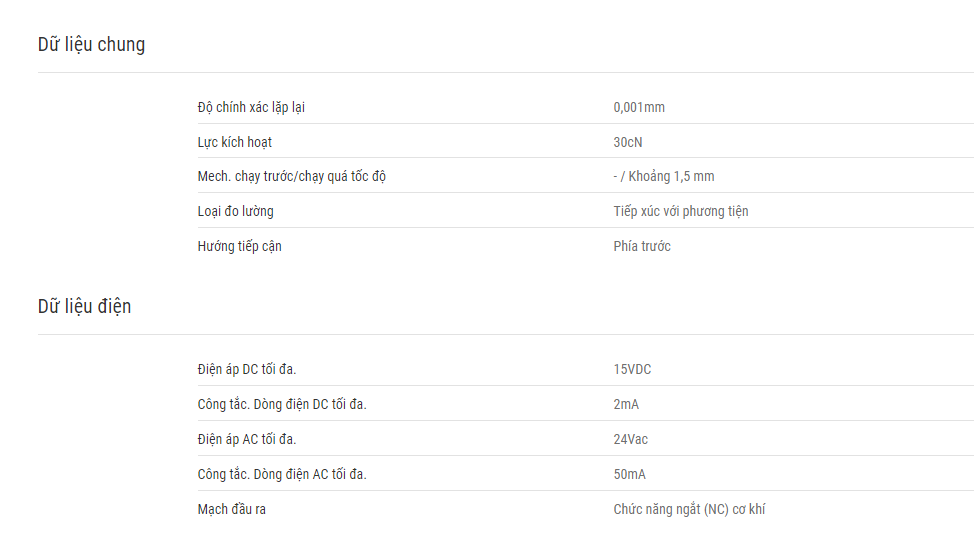Click the 15VDC value

632,369
